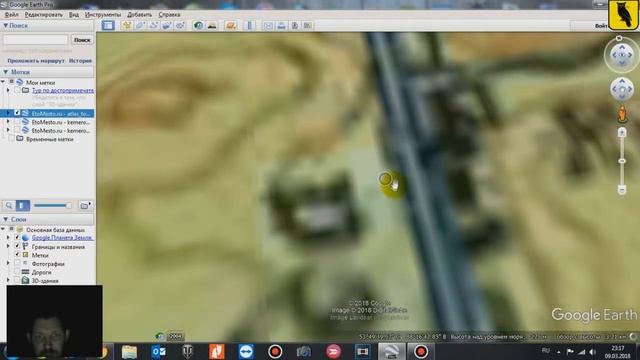Select the Add Image Overlay tool

[167, 25]
